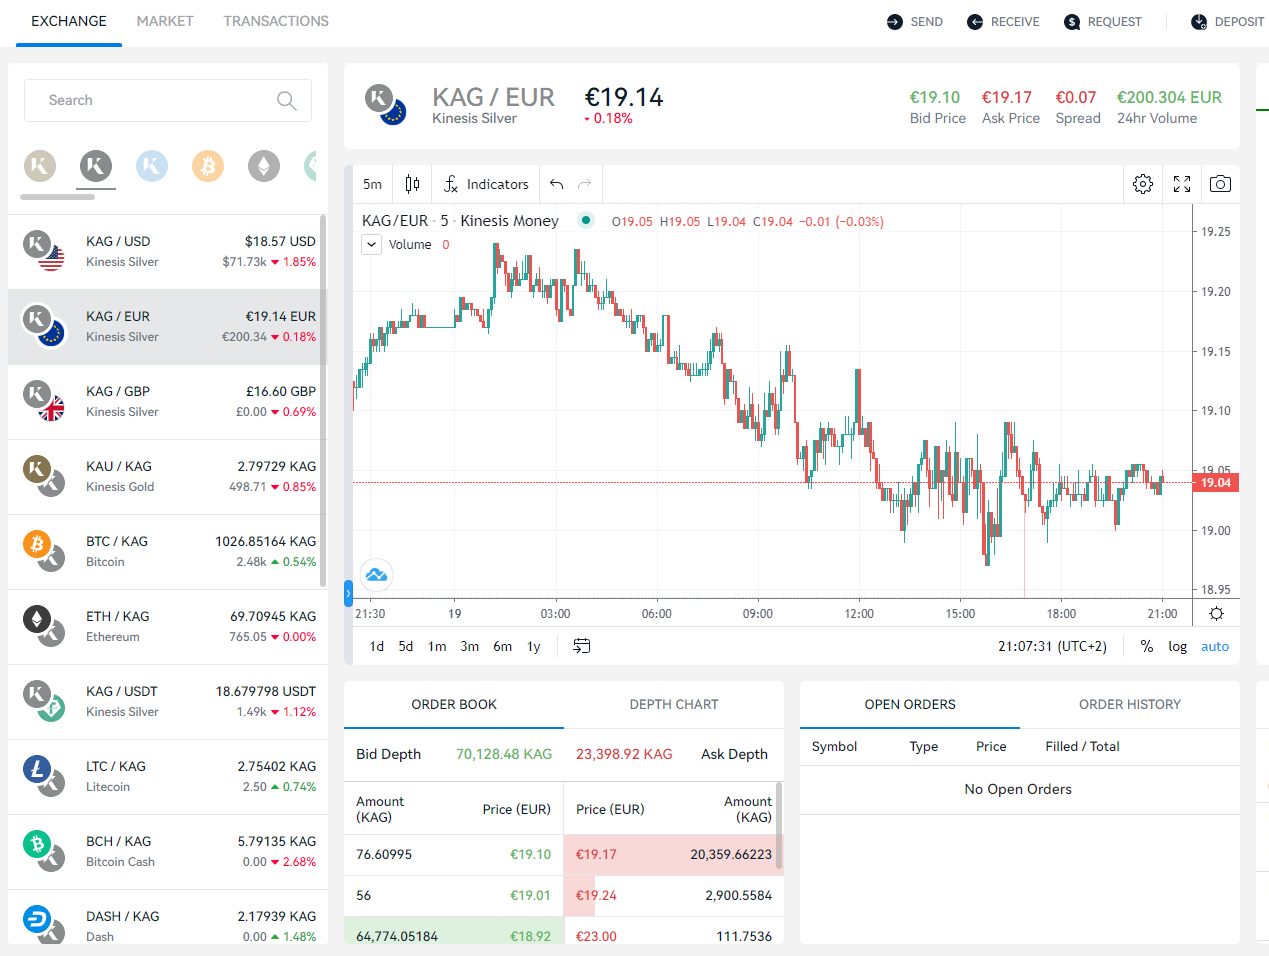This screenshot has width=1269, height=956.
Task: Click the market list vertical scrollbar
Action: (x=323, y=400)
